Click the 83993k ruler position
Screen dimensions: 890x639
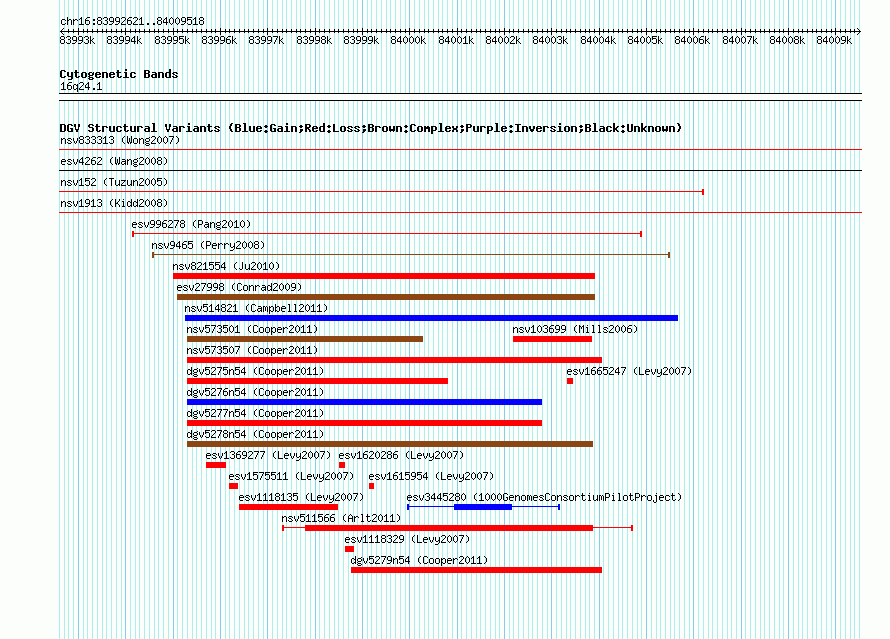point(77,40)
